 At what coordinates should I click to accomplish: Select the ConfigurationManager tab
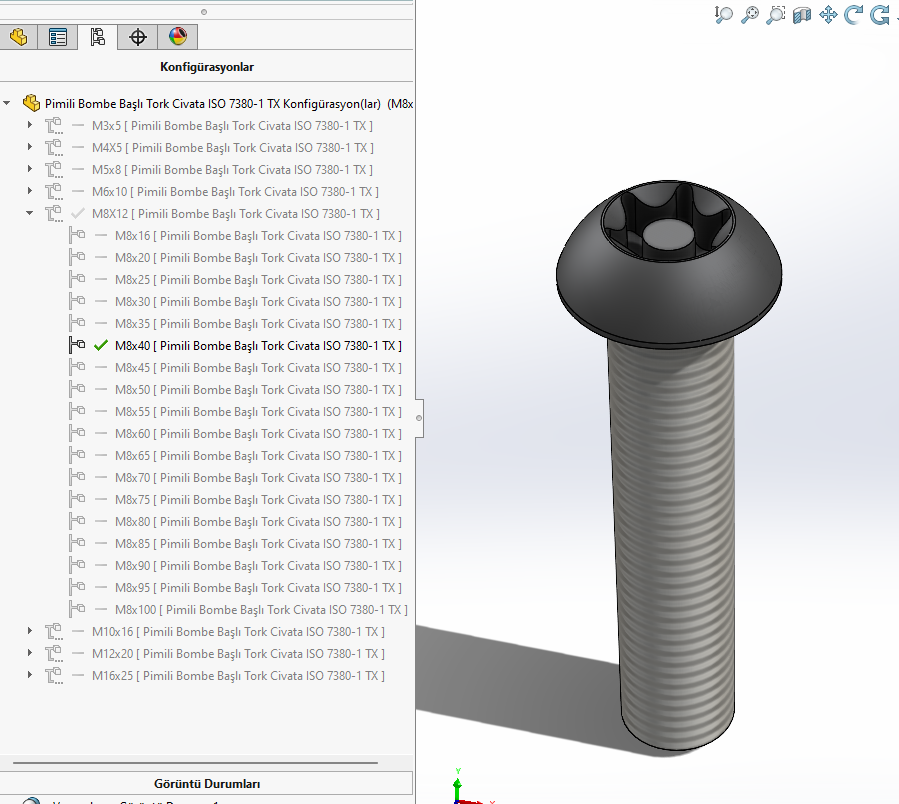click(x=97, y=37)
